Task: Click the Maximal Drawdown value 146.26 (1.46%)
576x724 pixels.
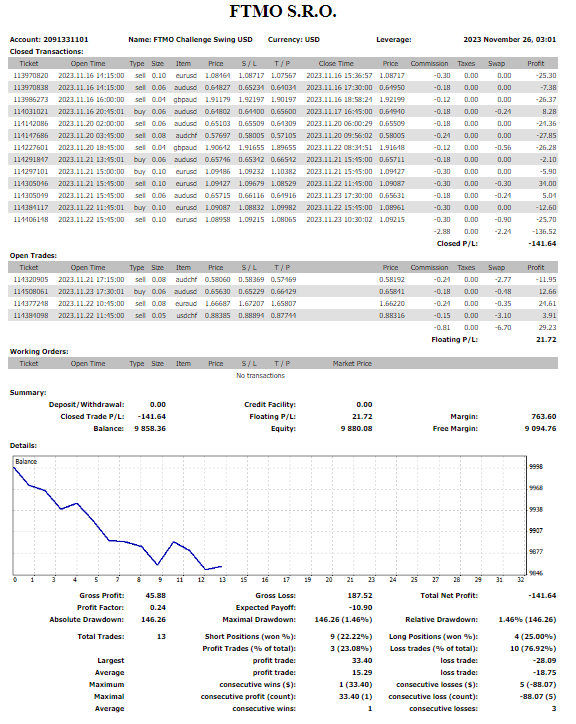Action: (x=343, y=620)
